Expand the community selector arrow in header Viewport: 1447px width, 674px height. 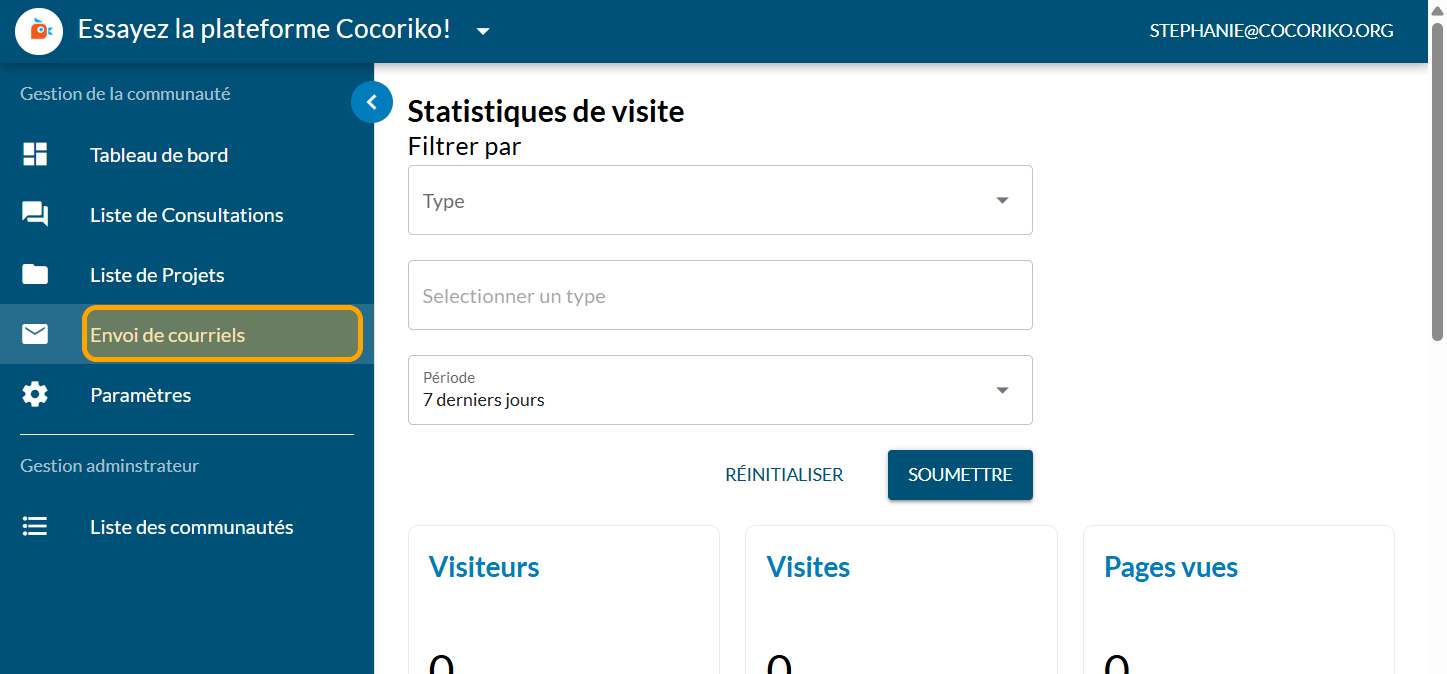(x=483, y=31)
